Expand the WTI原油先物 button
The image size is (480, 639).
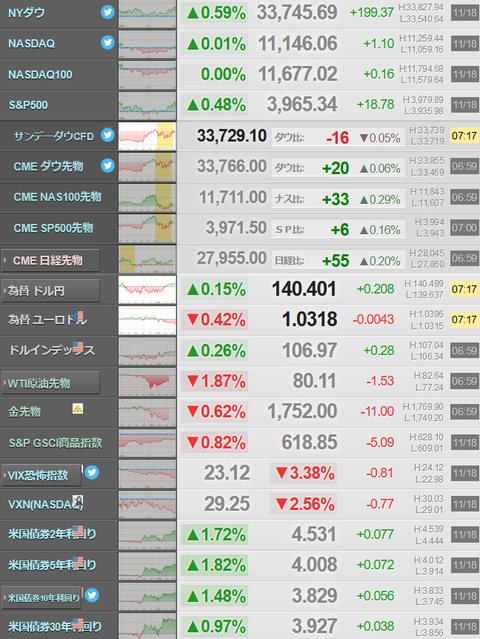(x=51, y=383)
